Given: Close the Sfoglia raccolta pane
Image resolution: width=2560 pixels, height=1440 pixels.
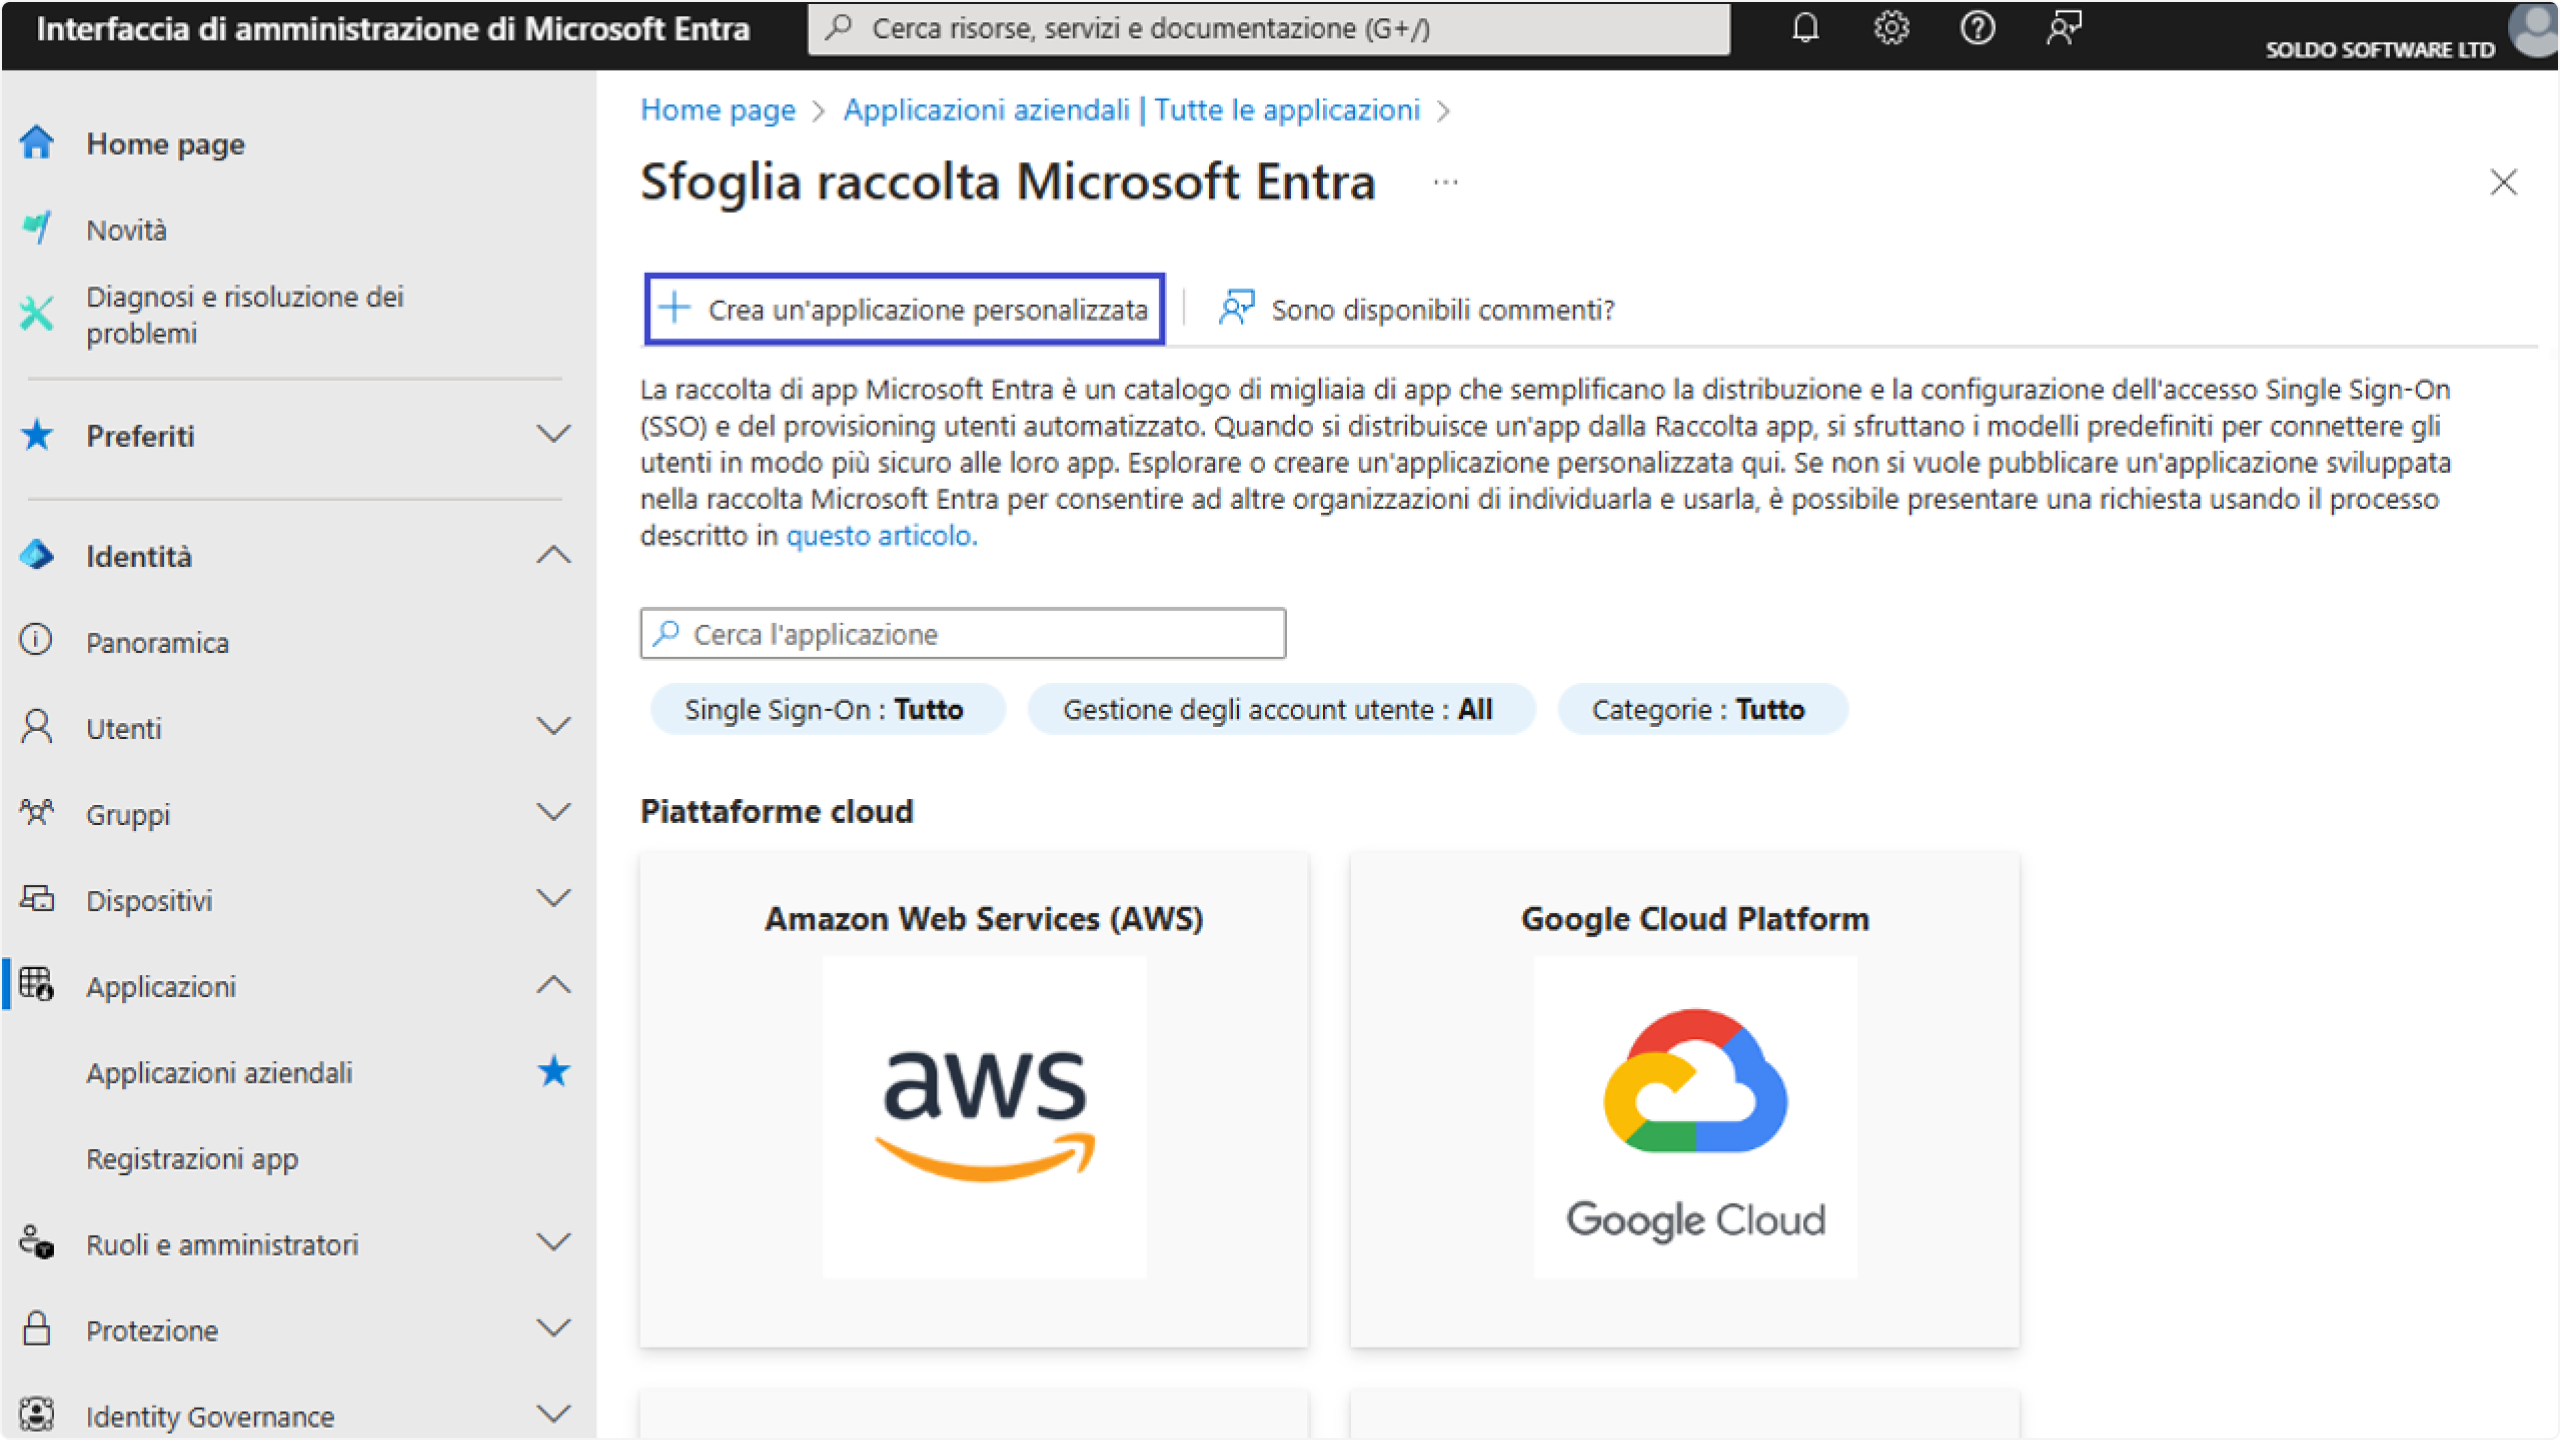Looking at the screenshot, I should pyautogui.click(x=2504, y=183).
